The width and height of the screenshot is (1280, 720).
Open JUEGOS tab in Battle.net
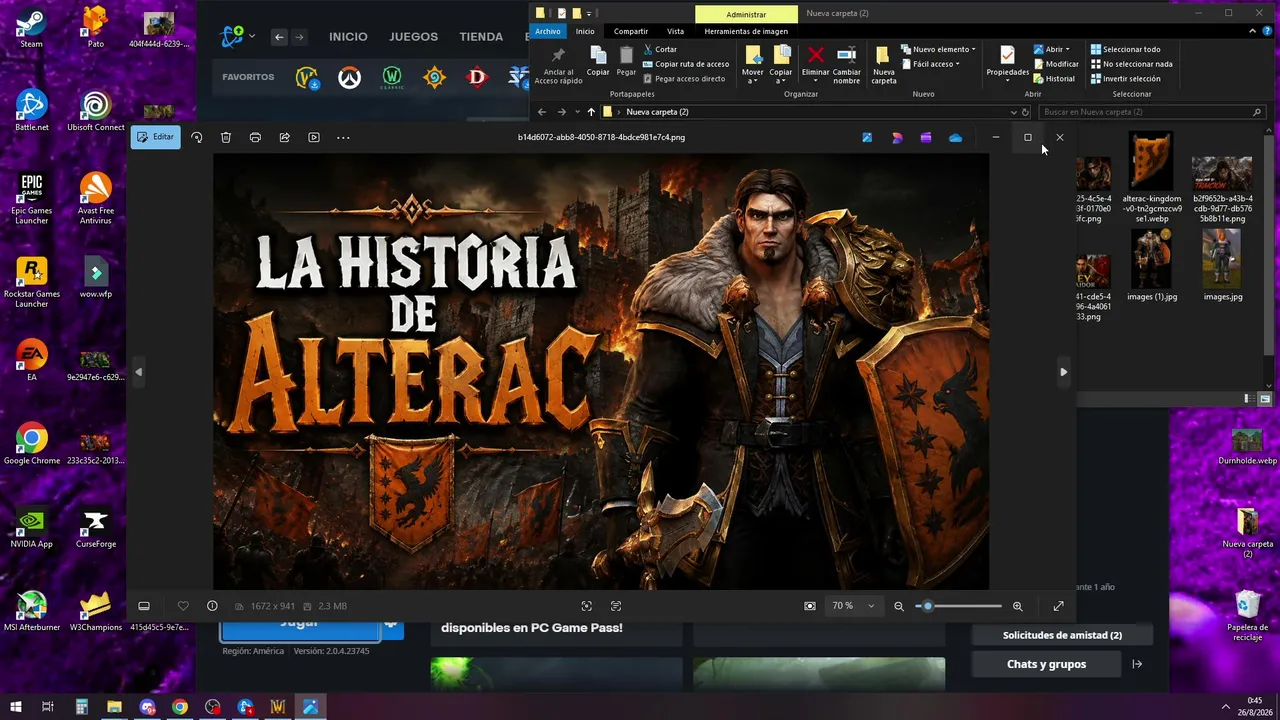pyautogui.click(x=414, y=37)
